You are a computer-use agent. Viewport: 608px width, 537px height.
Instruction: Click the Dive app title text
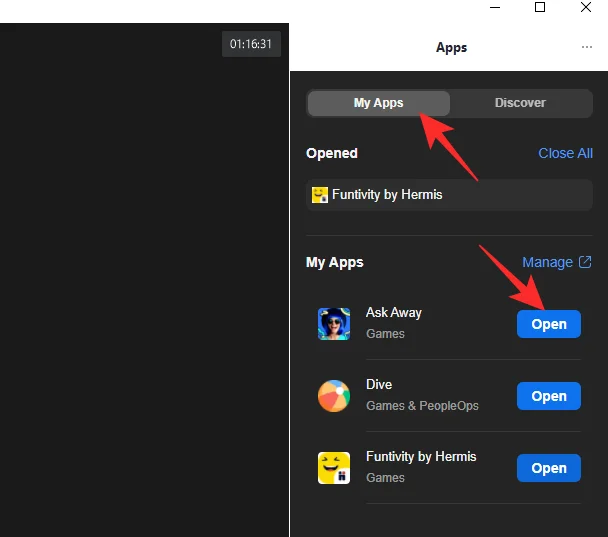click(379, 385)
